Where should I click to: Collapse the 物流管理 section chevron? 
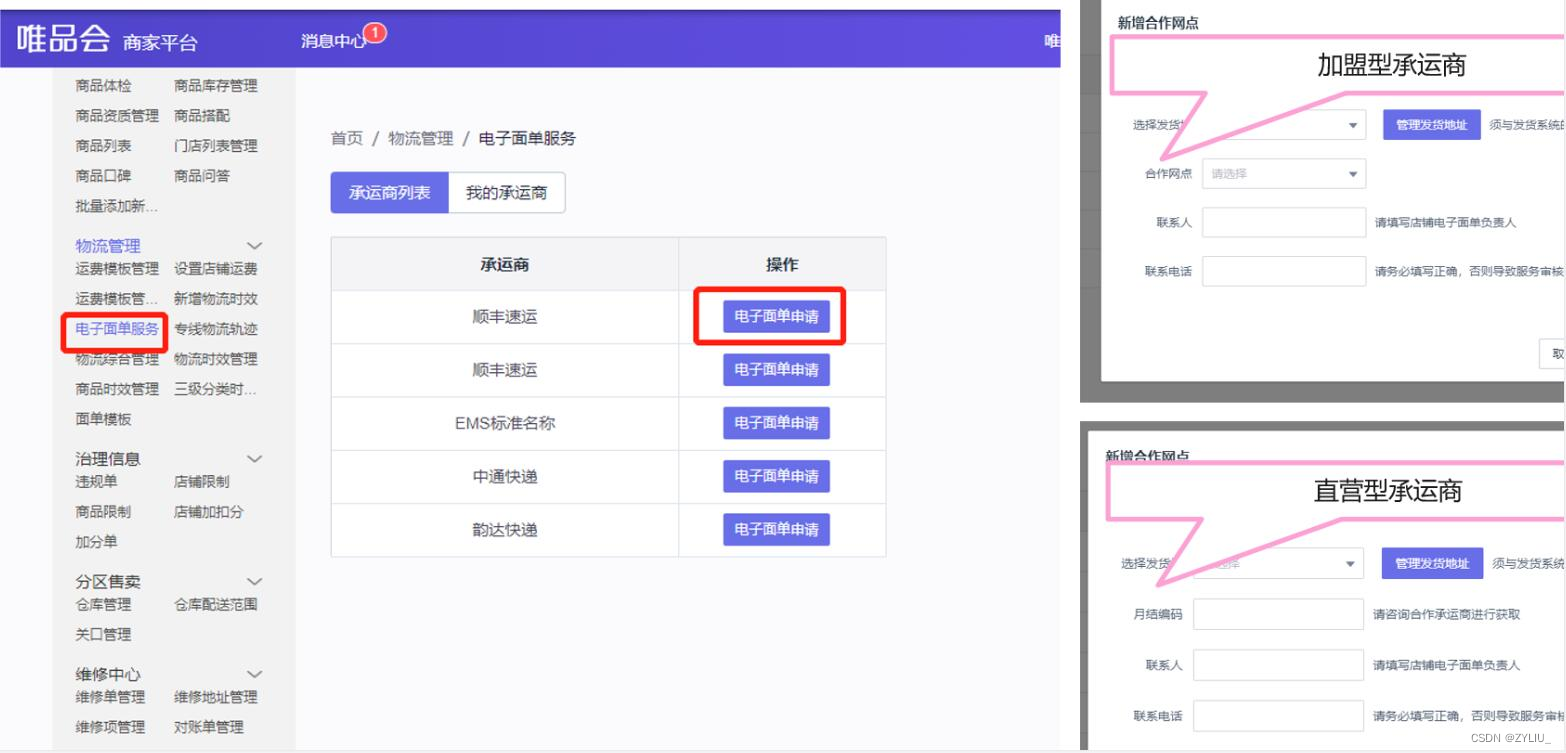(255, 246)
